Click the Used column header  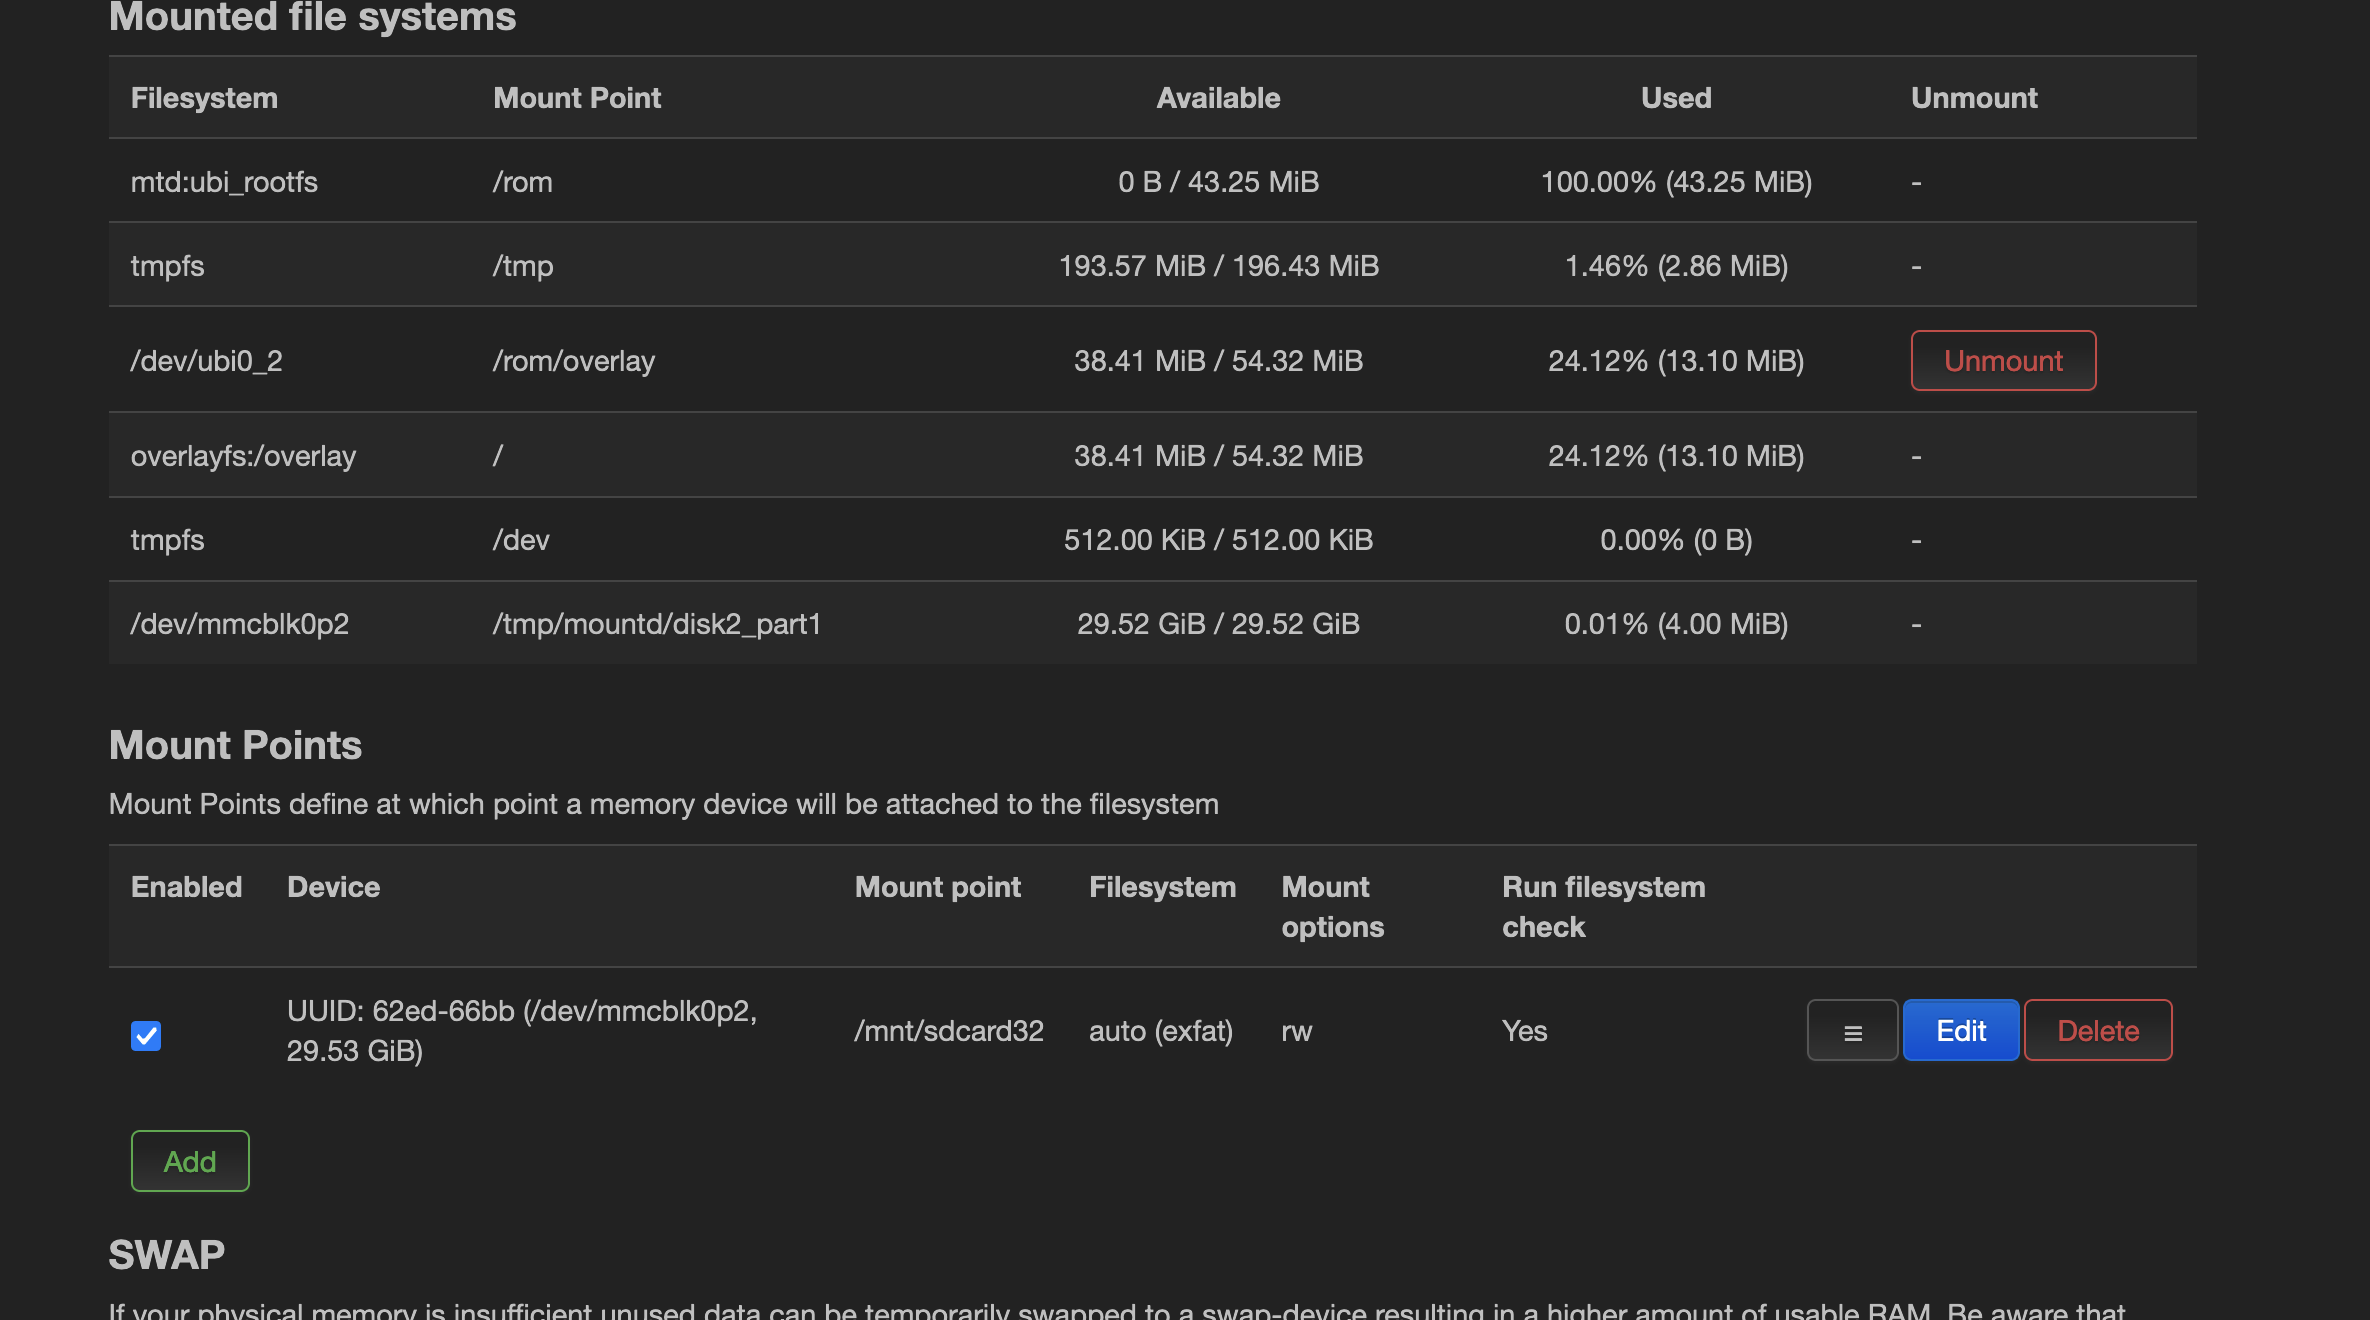[1676, 98]
